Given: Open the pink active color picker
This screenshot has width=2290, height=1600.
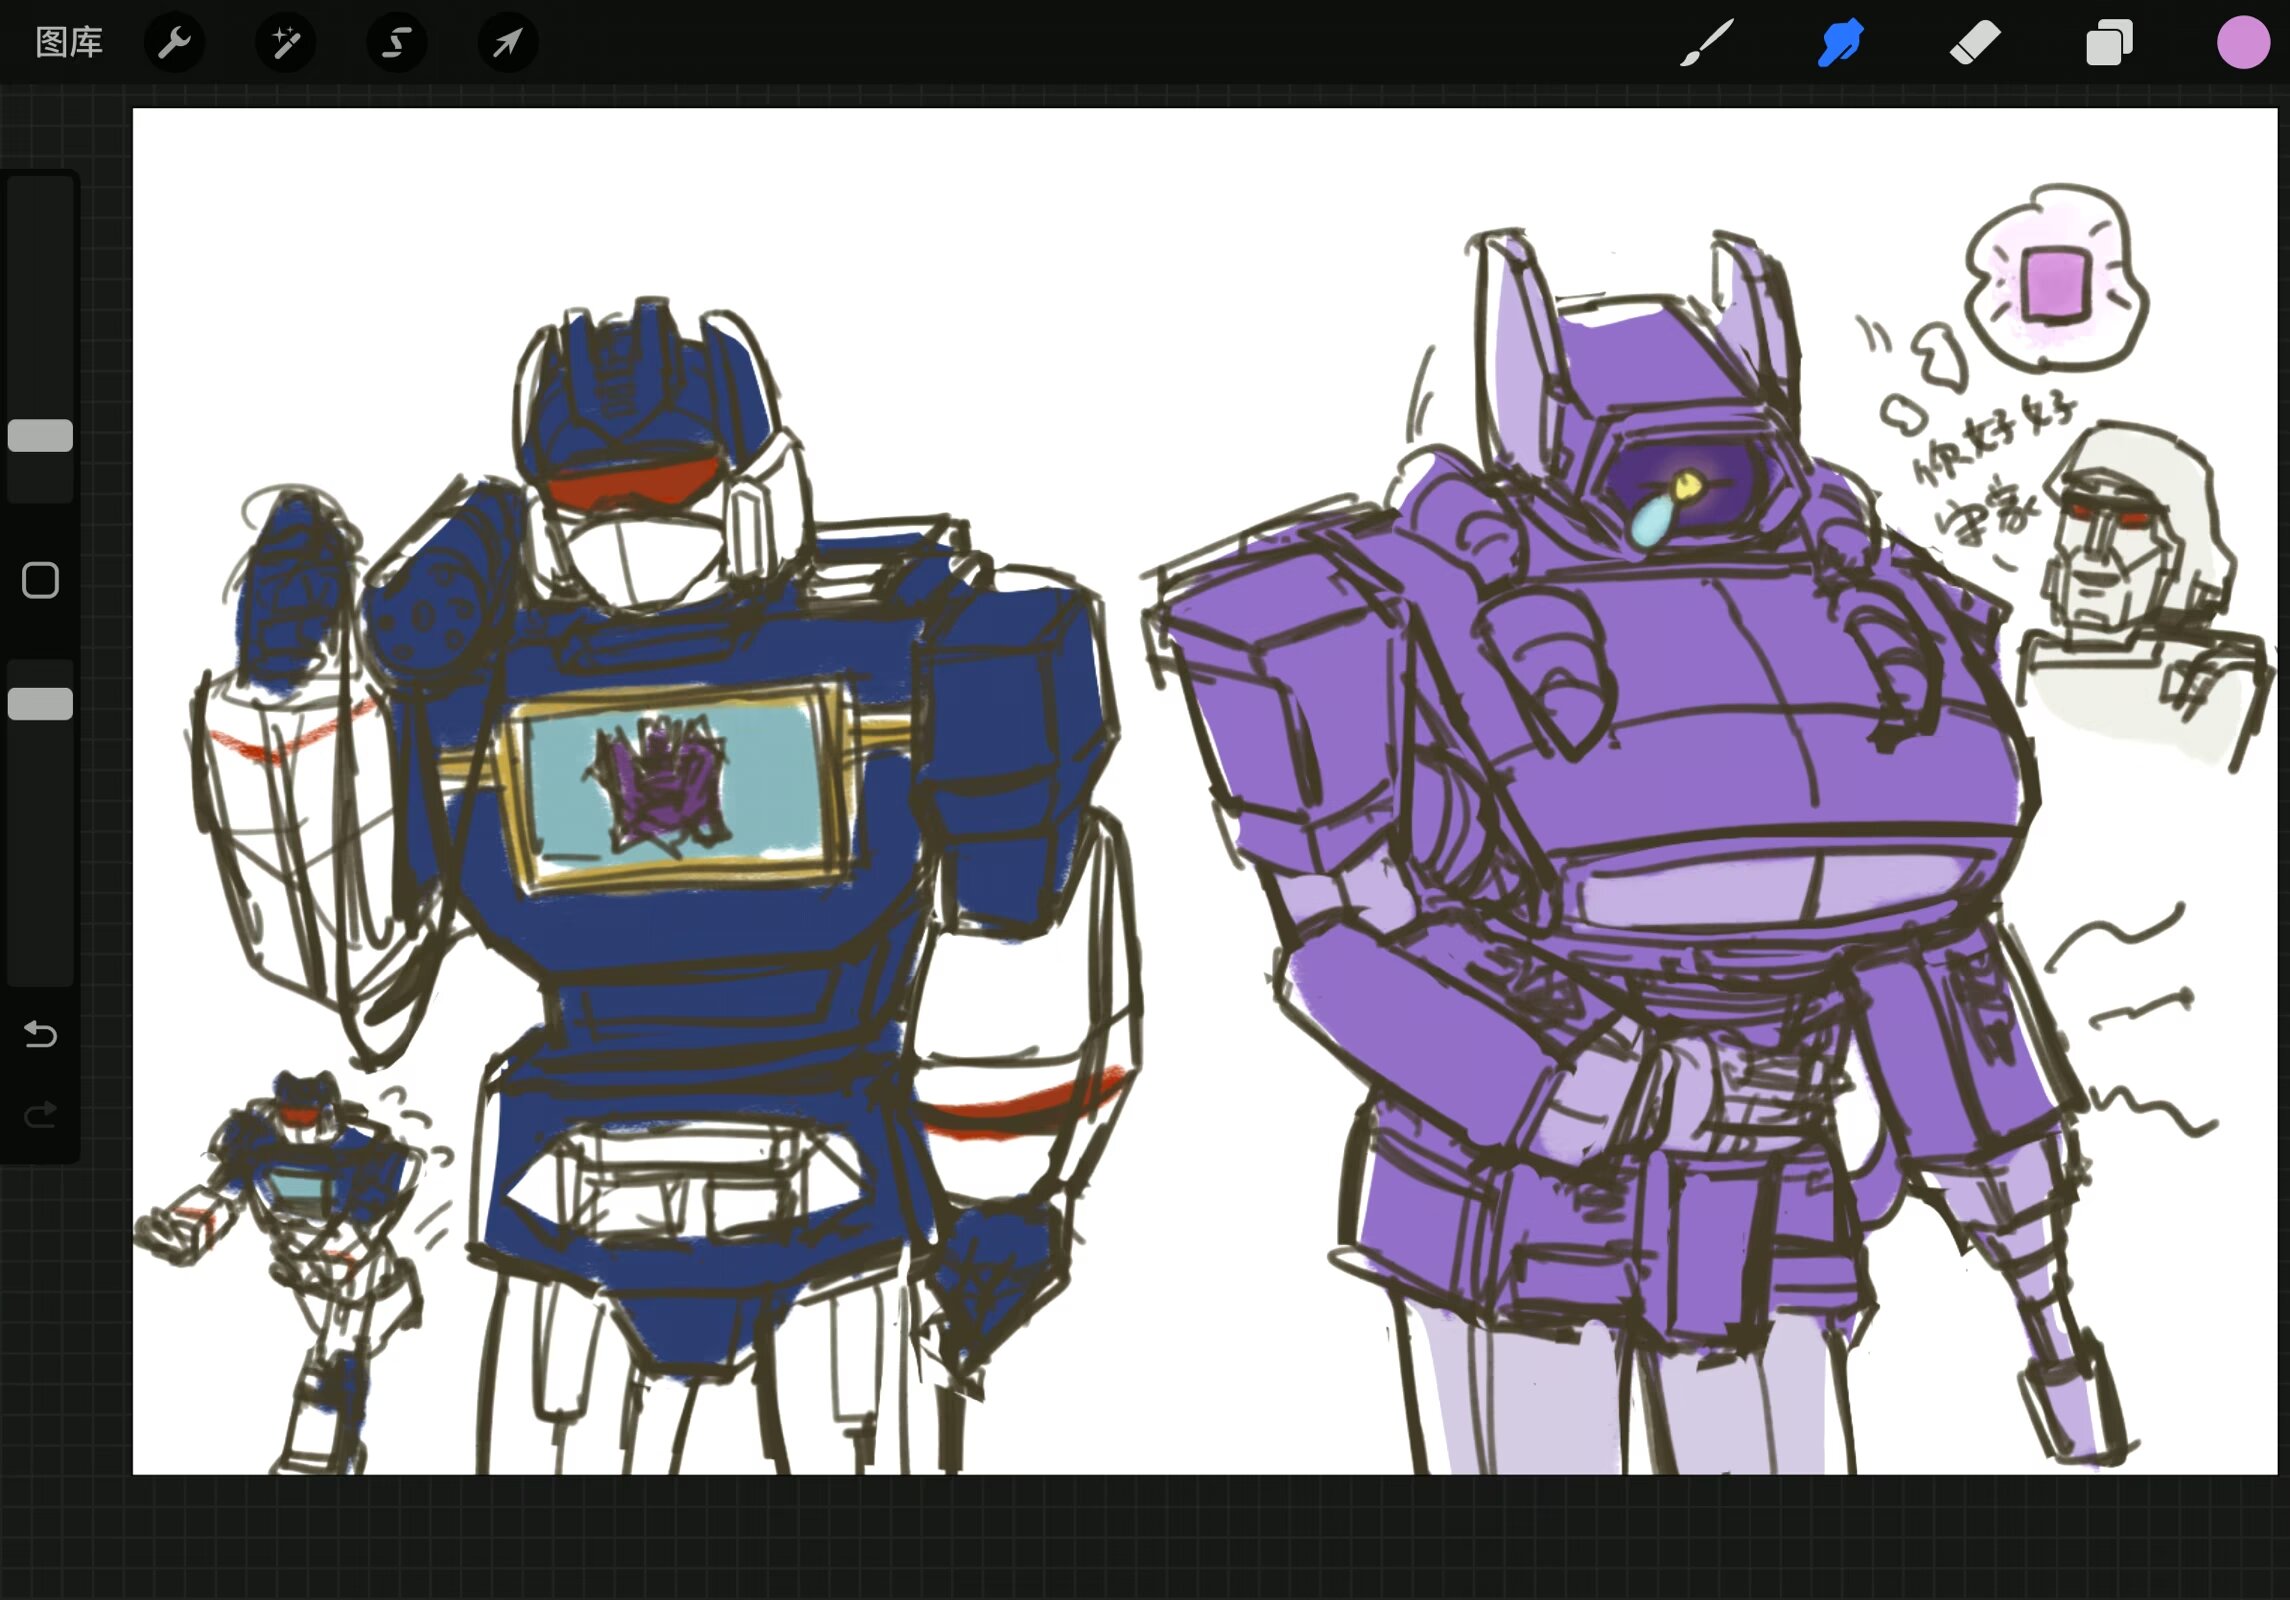Looking at the screenshot, I should click(2243, 43).
